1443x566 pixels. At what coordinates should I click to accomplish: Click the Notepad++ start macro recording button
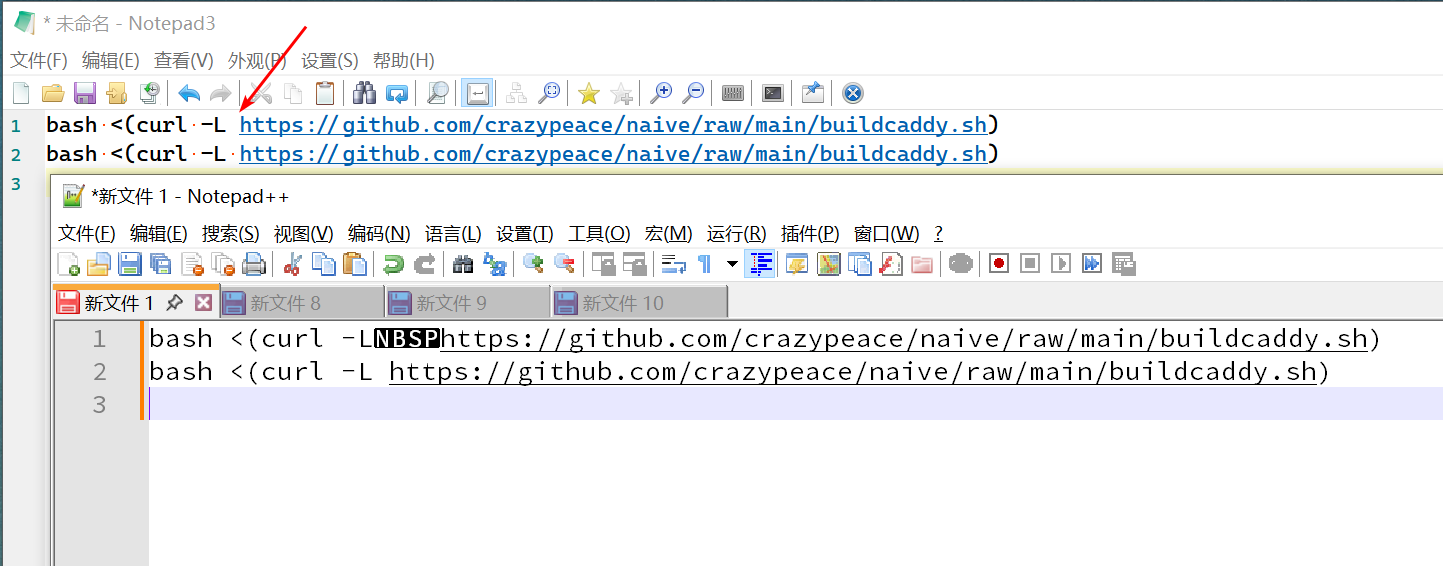coord(998,264)
